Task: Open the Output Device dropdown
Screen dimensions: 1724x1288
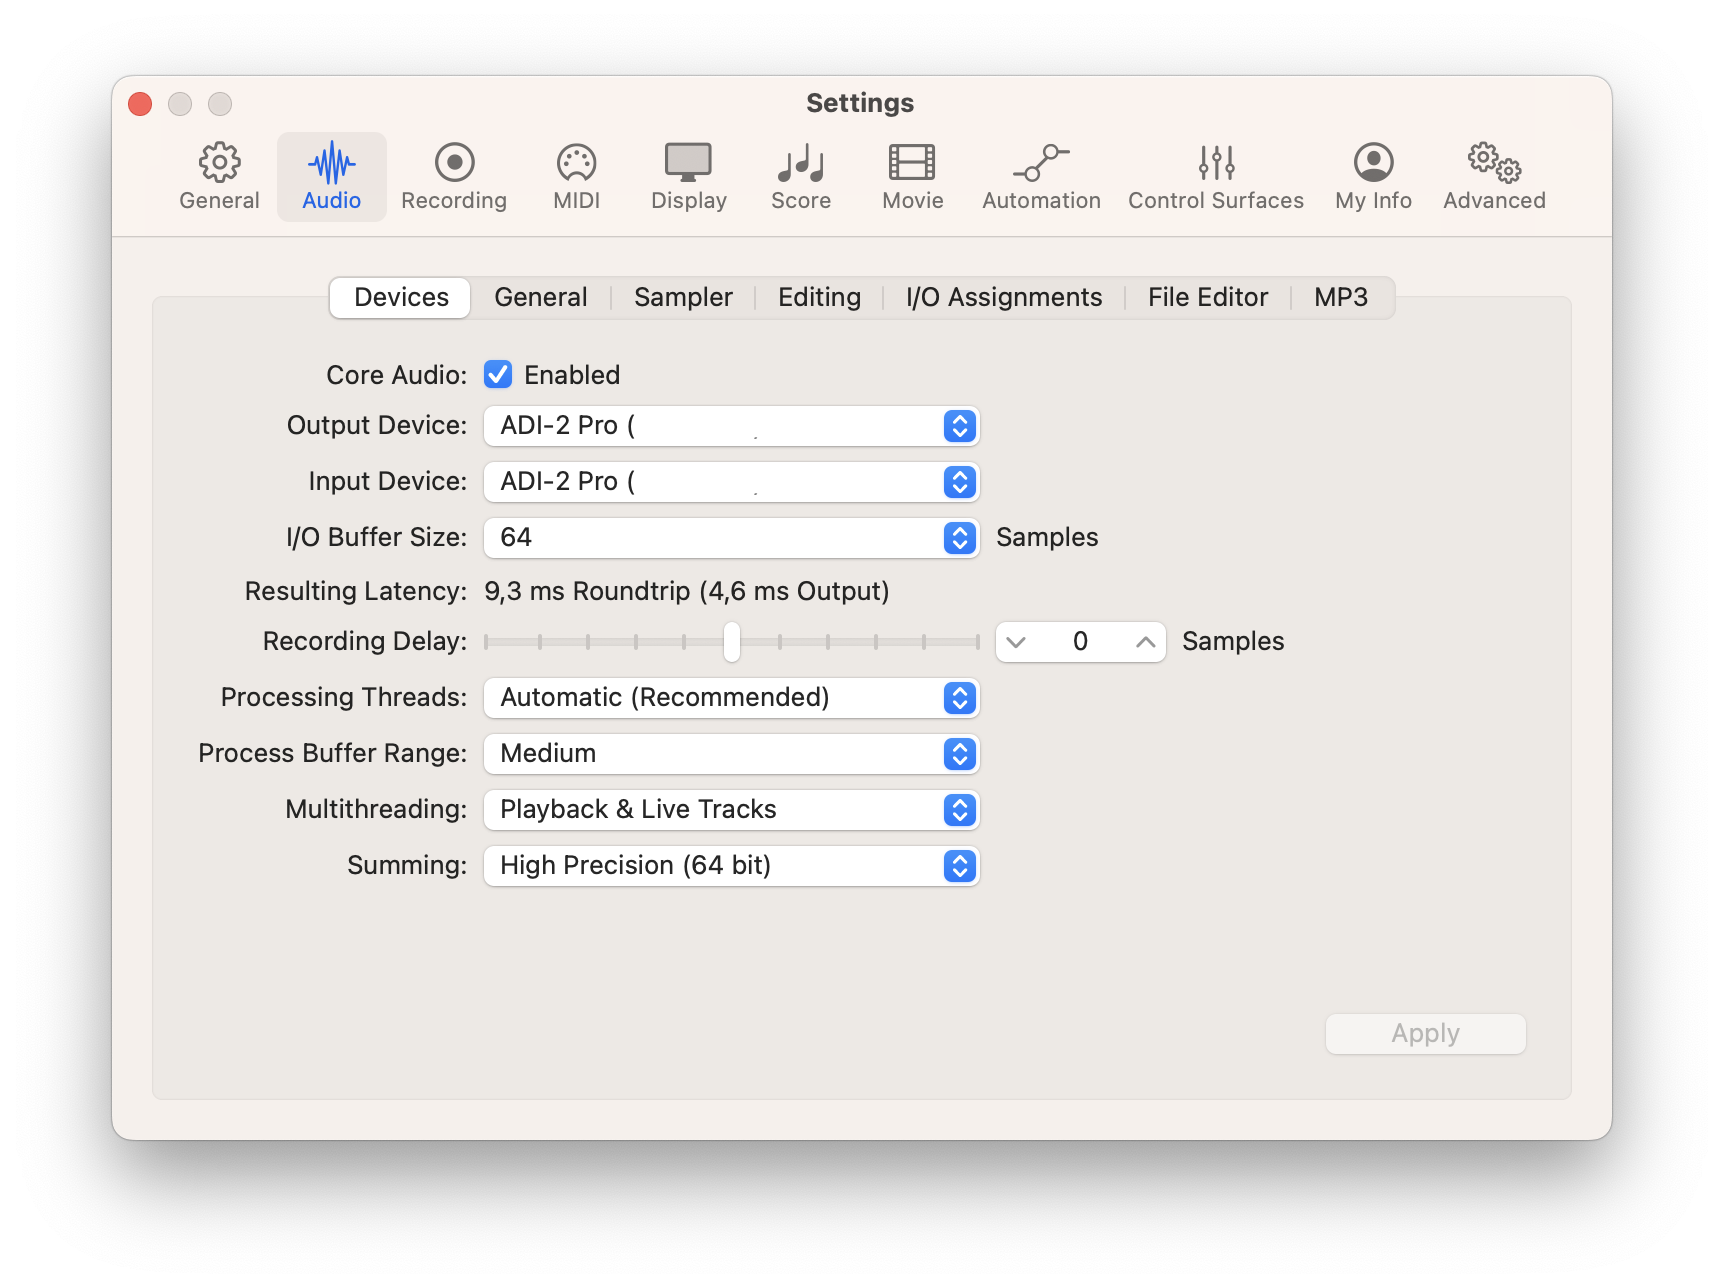Action: click(x=731, y=426)
